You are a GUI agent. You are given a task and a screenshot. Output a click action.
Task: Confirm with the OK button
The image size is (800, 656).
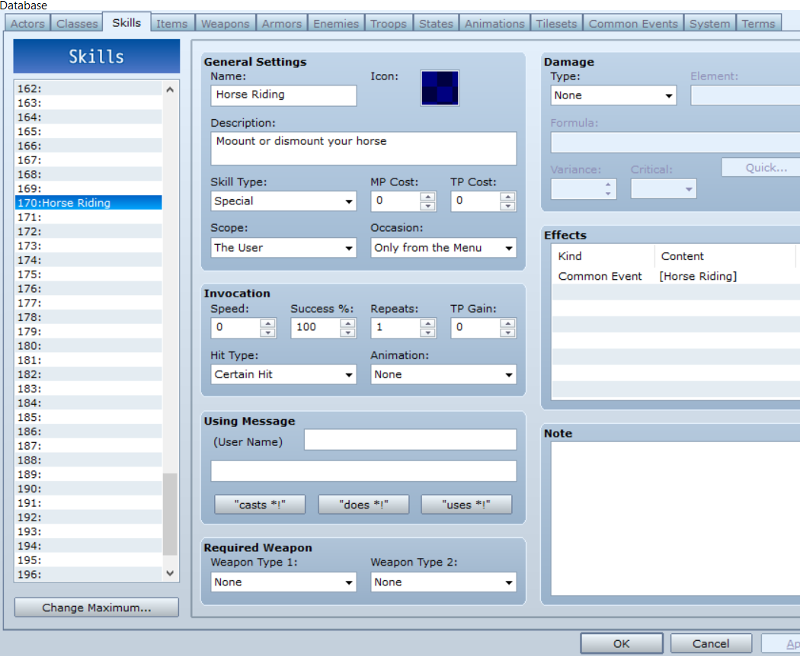(621, 644)
